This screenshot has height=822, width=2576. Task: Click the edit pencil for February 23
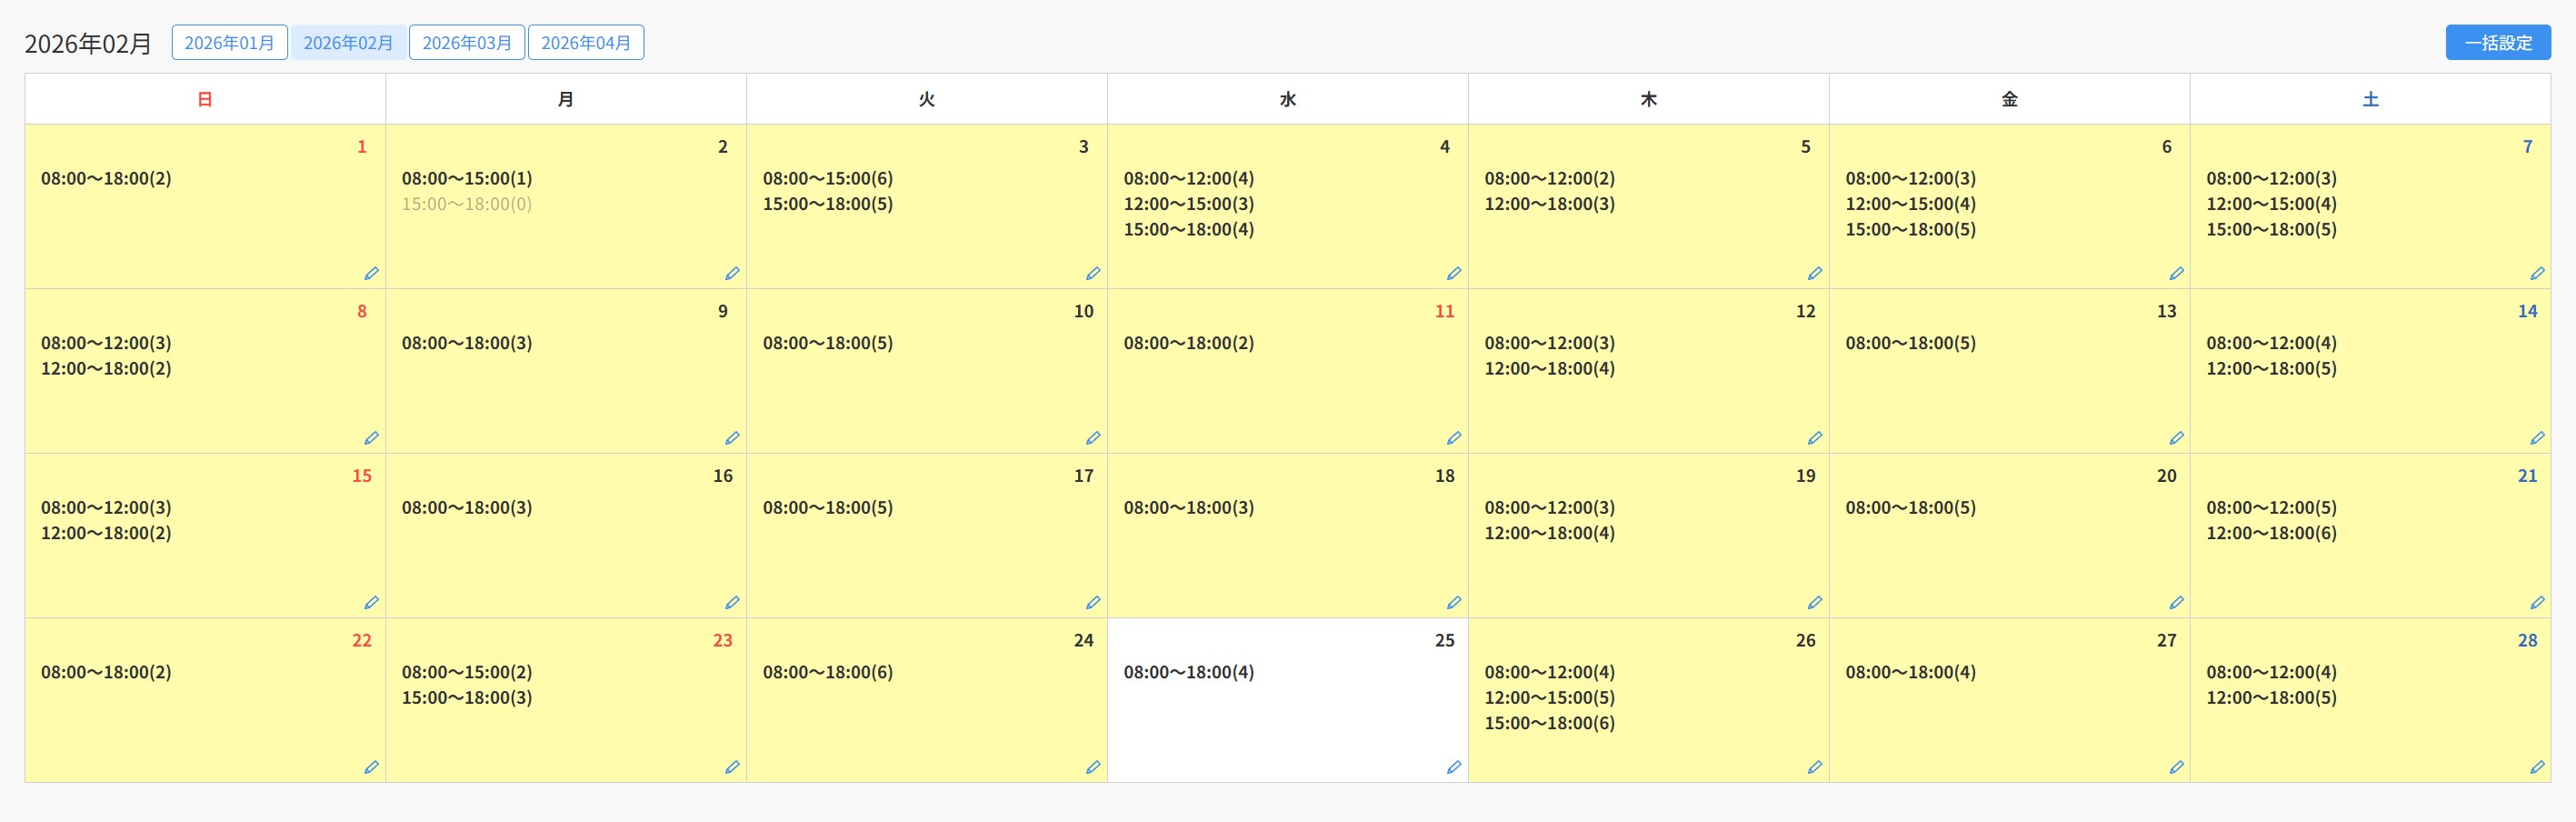[x=732, y=767]
